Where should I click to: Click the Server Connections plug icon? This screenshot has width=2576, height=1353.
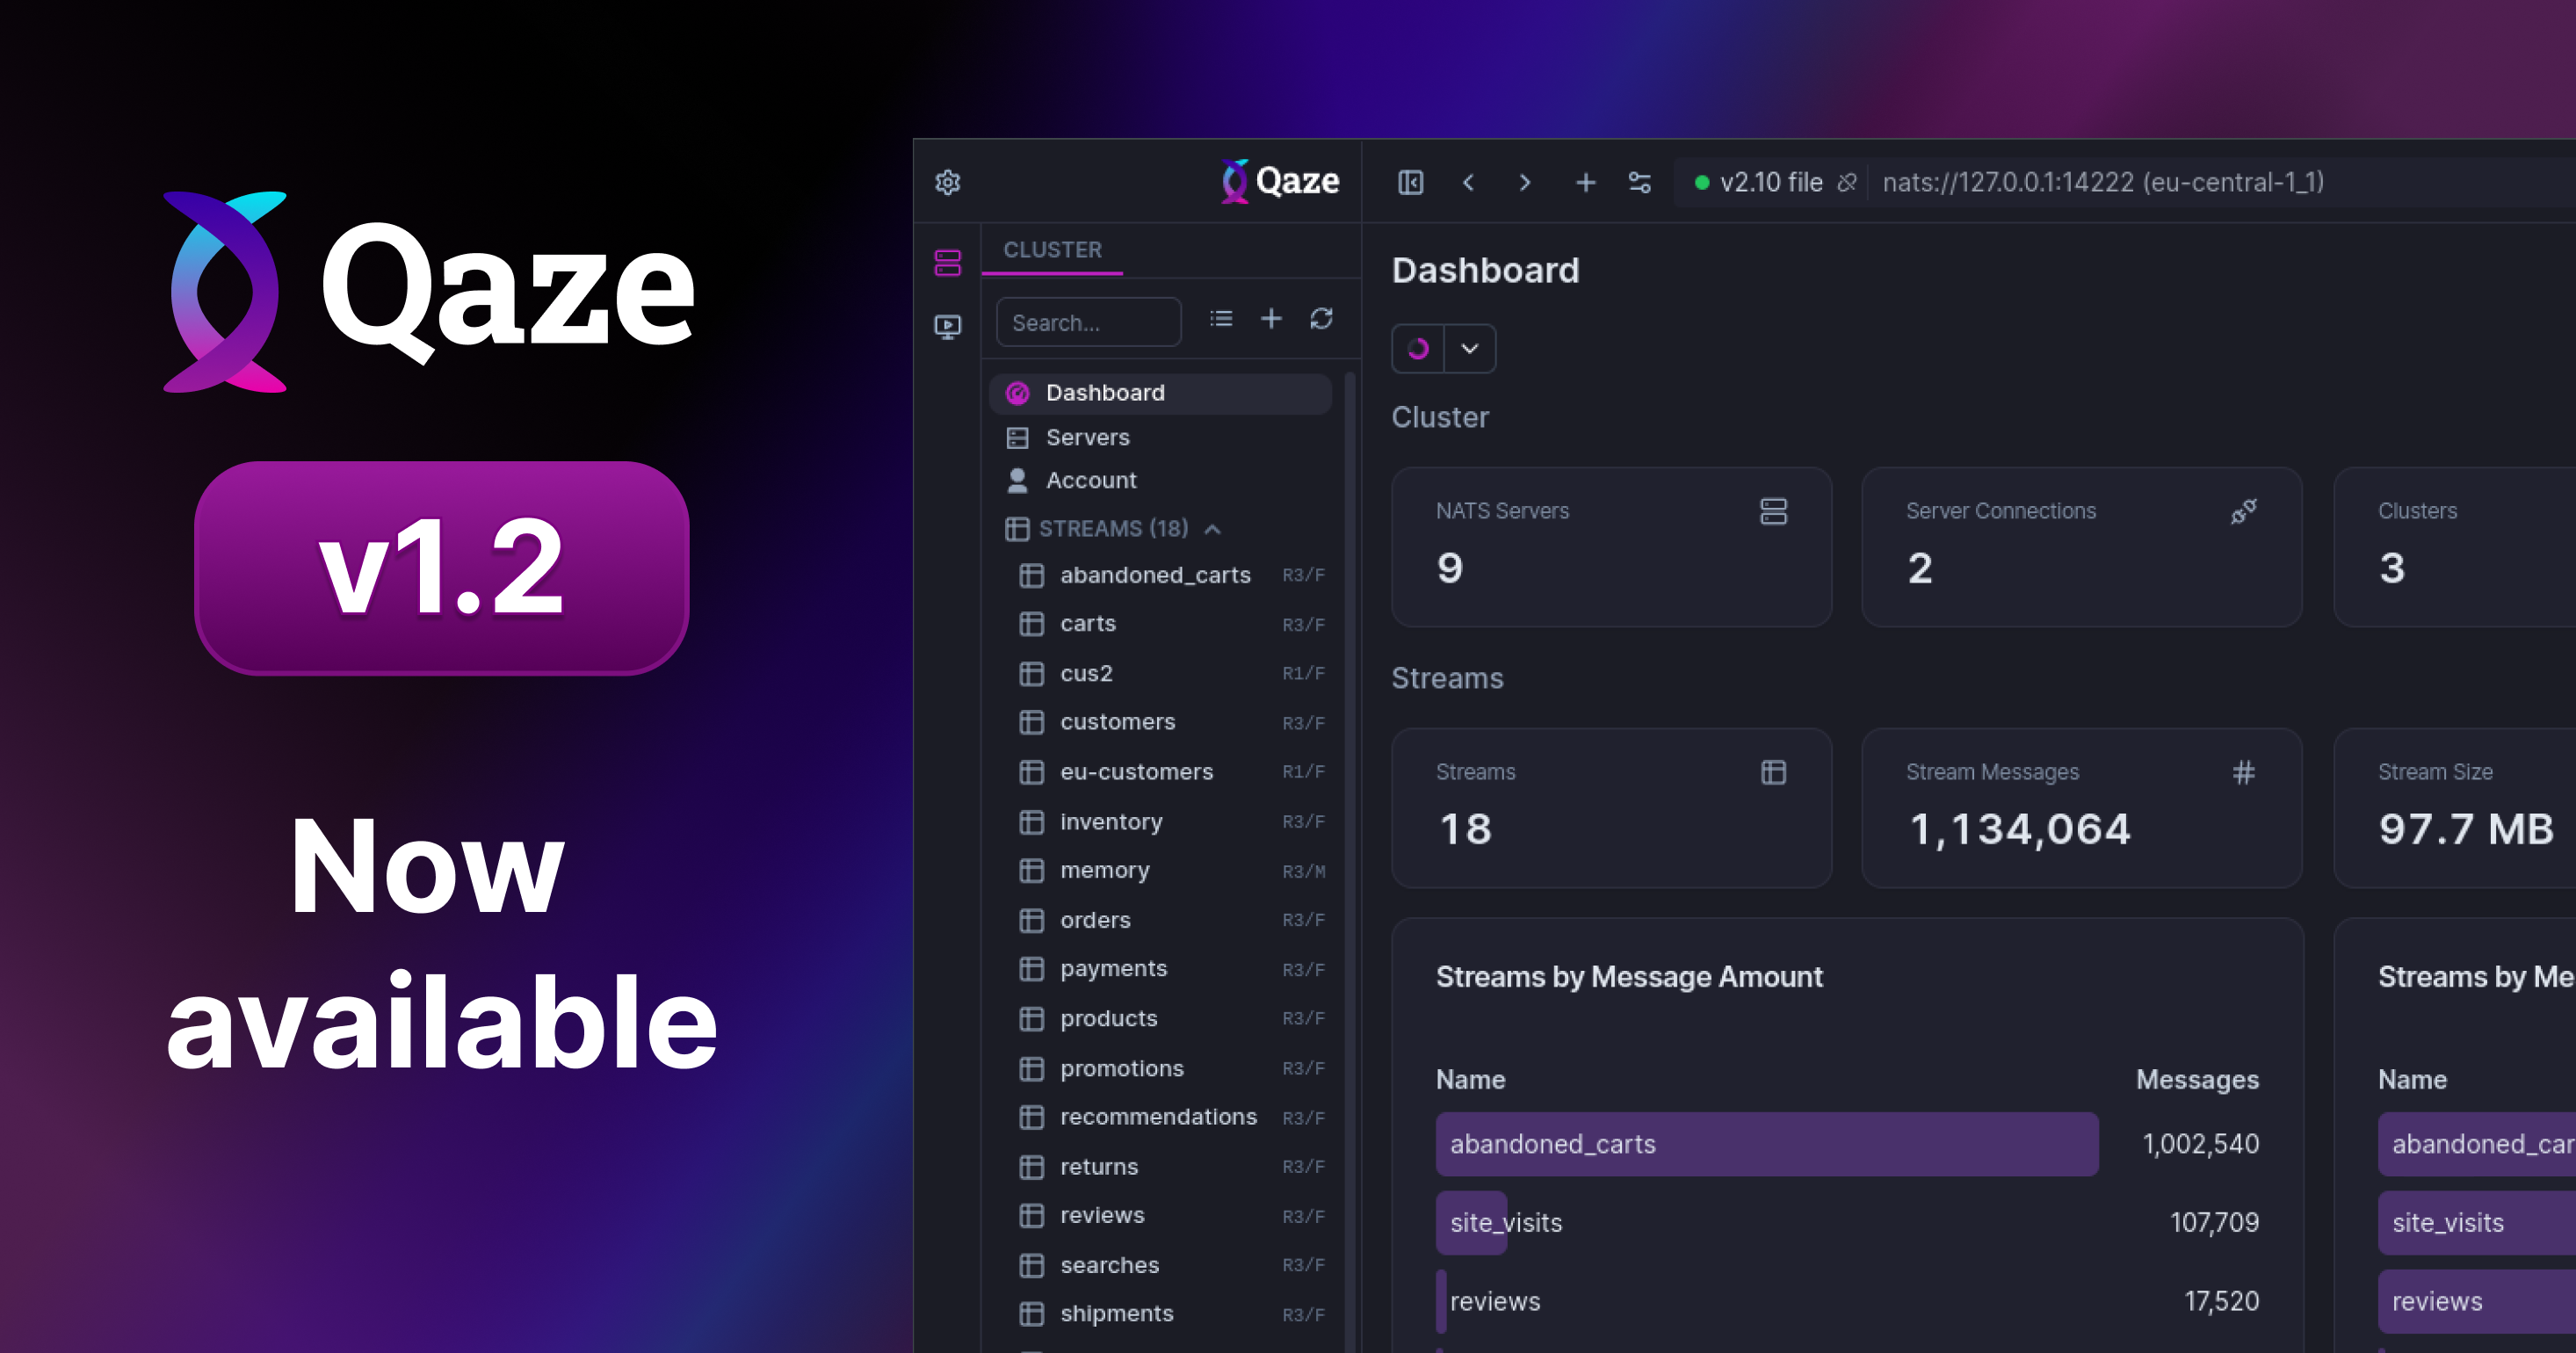2243,511
